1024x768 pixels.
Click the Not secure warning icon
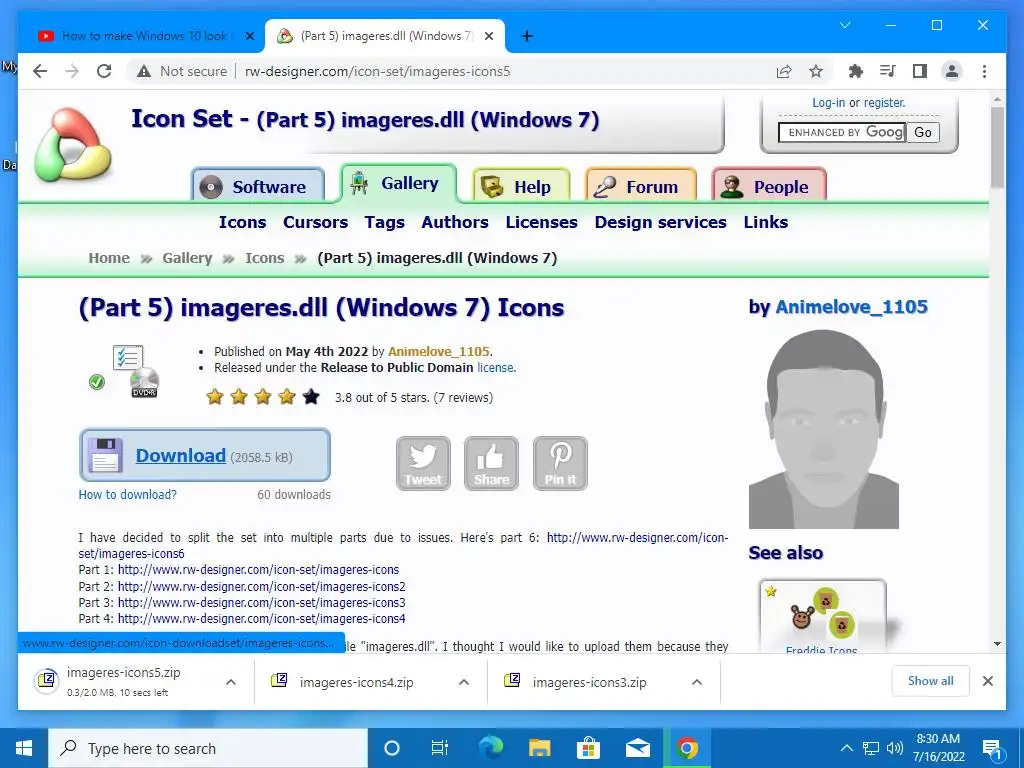pyautogui.click(x=144, y=71)
